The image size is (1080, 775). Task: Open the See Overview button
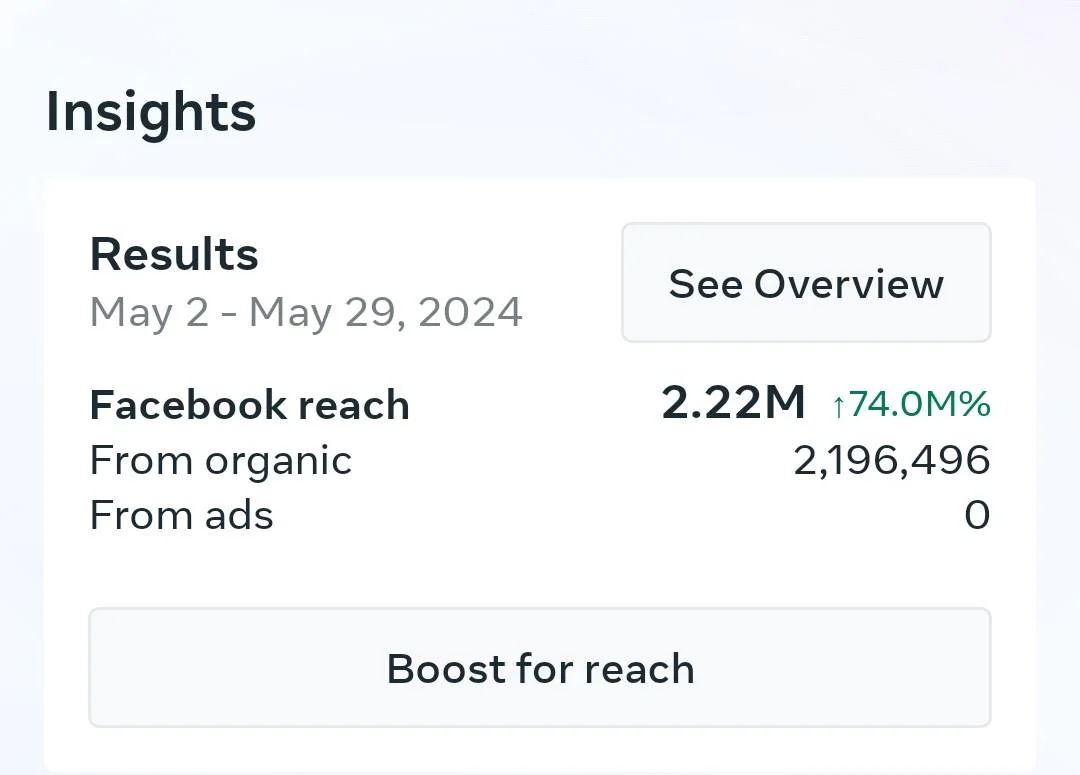(806, 282)
